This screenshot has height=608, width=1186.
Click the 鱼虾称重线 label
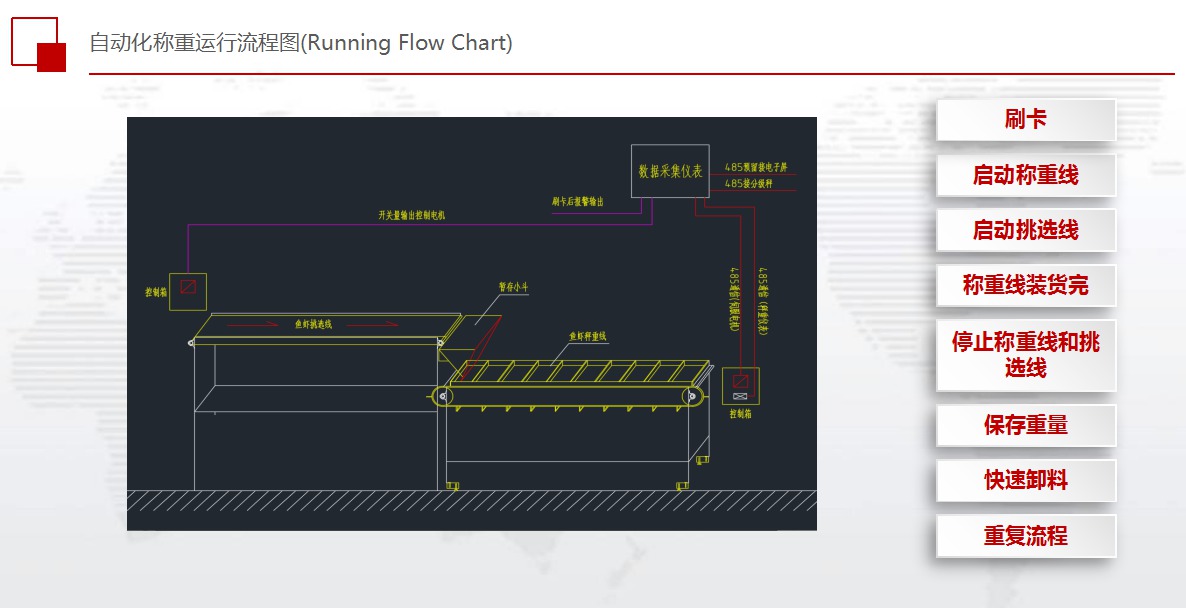(588, 336)
